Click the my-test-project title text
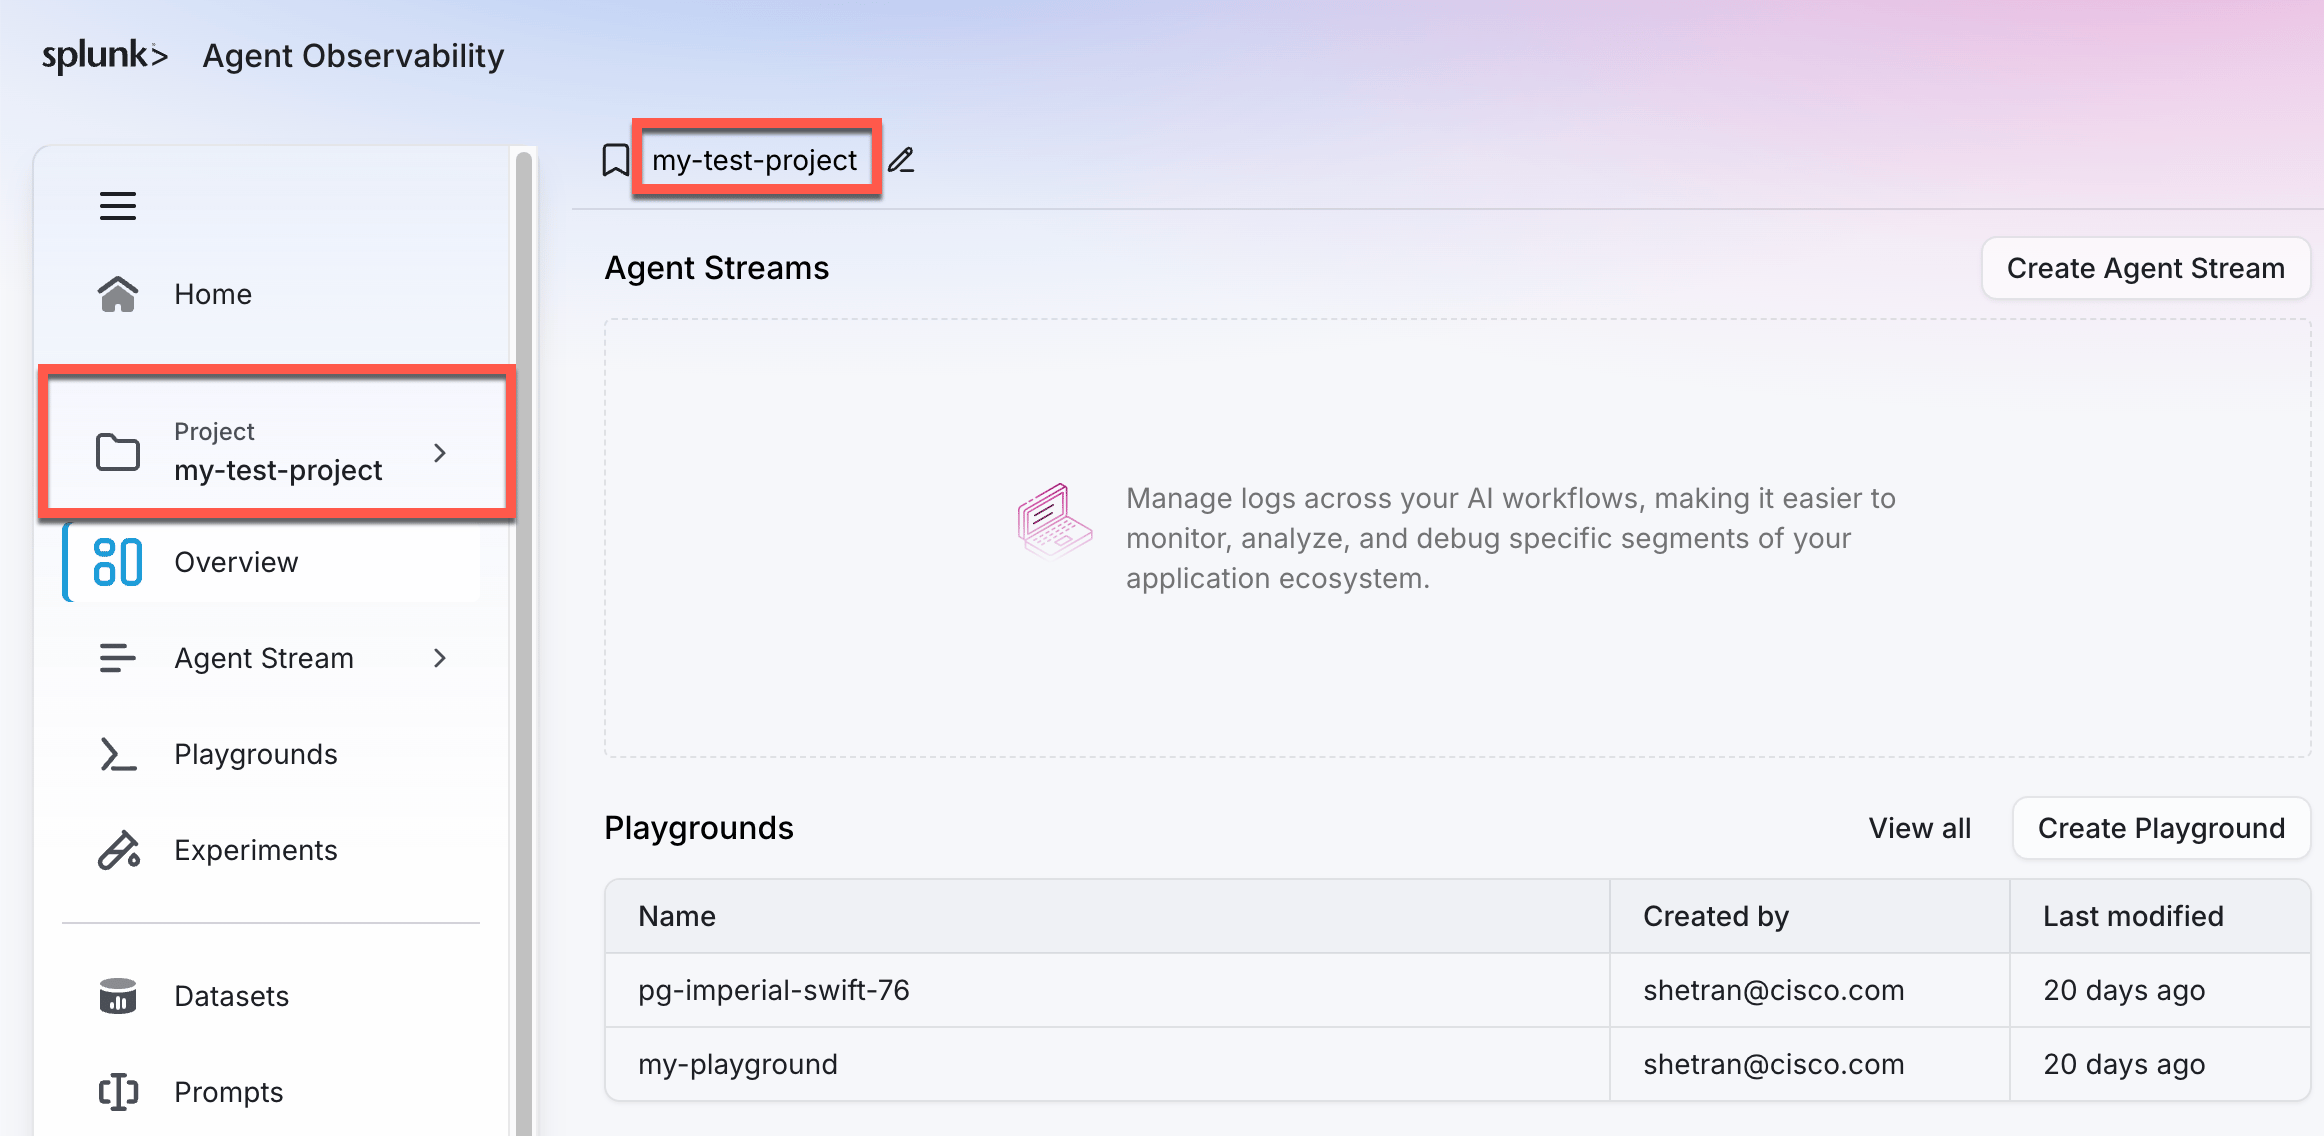The image size is (2324, 1136). coord(755,160)
